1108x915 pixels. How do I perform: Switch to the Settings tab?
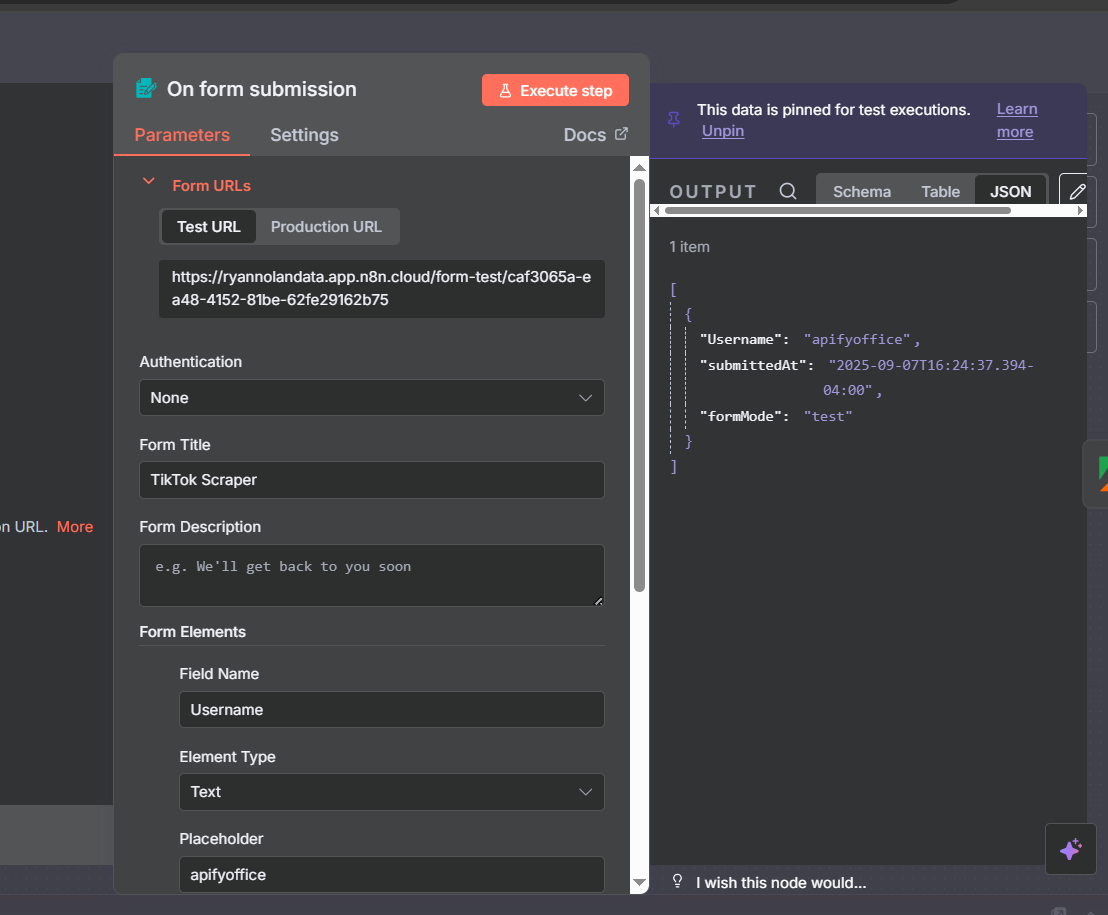click(x=304, y=135)
